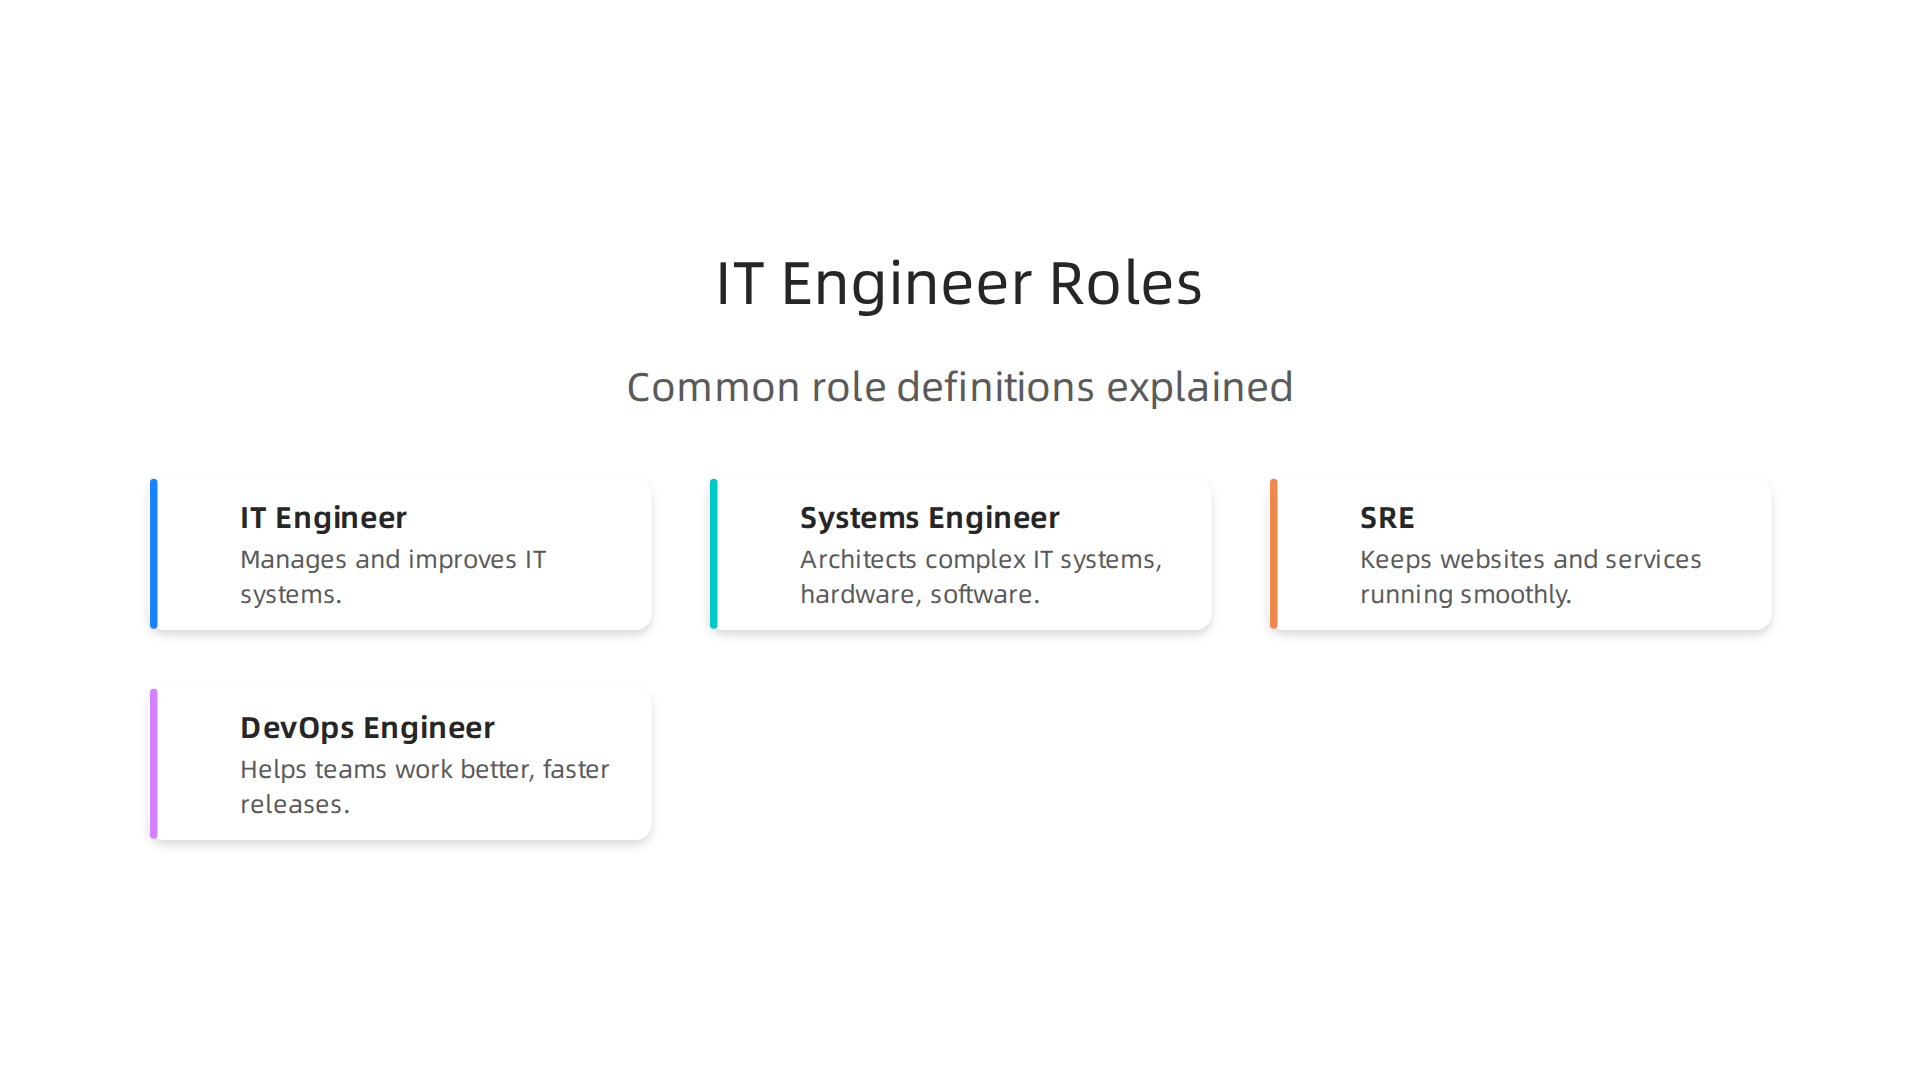The width and height of the screenshot is (1920, 1080).
Task: Click the "IT Engineer" card heading
Action: [323, 518]
